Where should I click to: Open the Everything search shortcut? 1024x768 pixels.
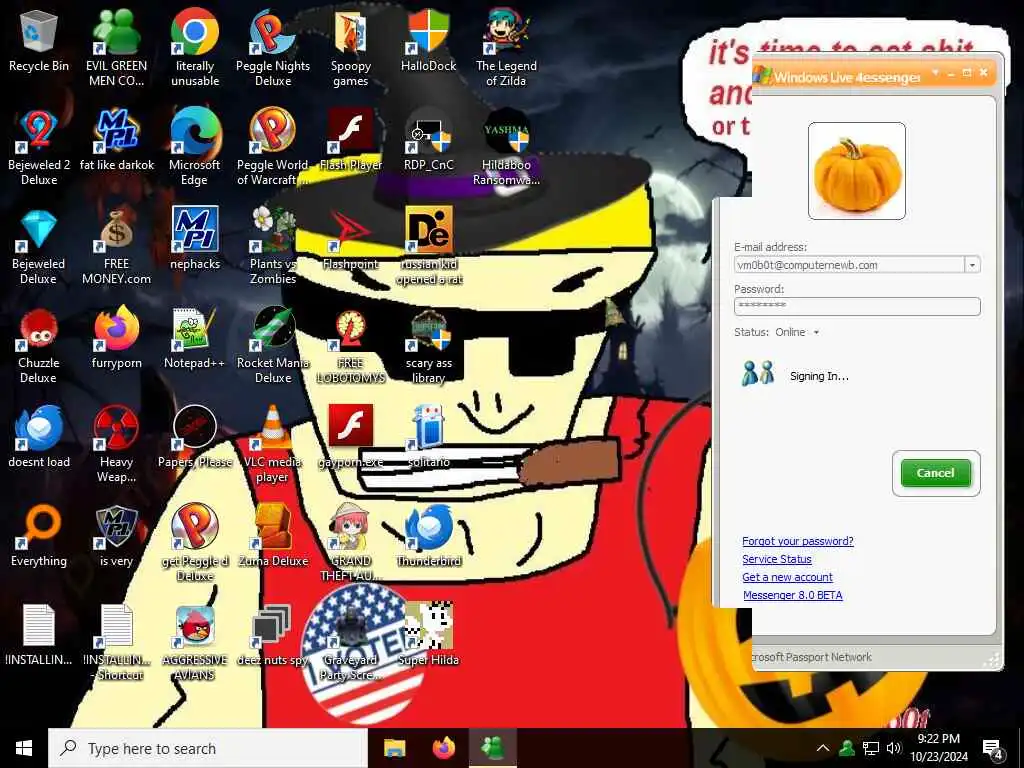pyautogui.click(x=39, y=536)
